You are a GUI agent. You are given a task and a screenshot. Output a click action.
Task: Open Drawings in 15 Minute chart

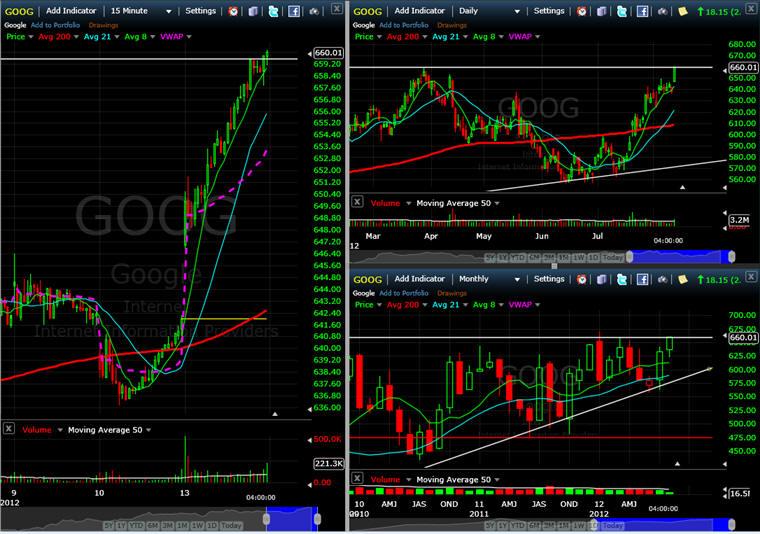[103, 25]
